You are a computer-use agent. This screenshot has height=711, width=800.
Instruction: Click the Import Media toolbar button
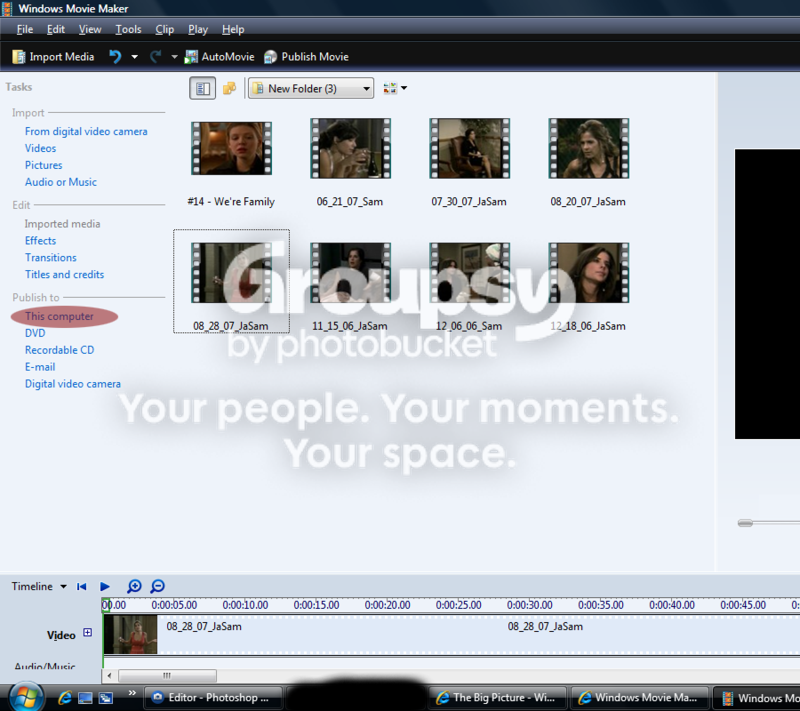(53, 57)
